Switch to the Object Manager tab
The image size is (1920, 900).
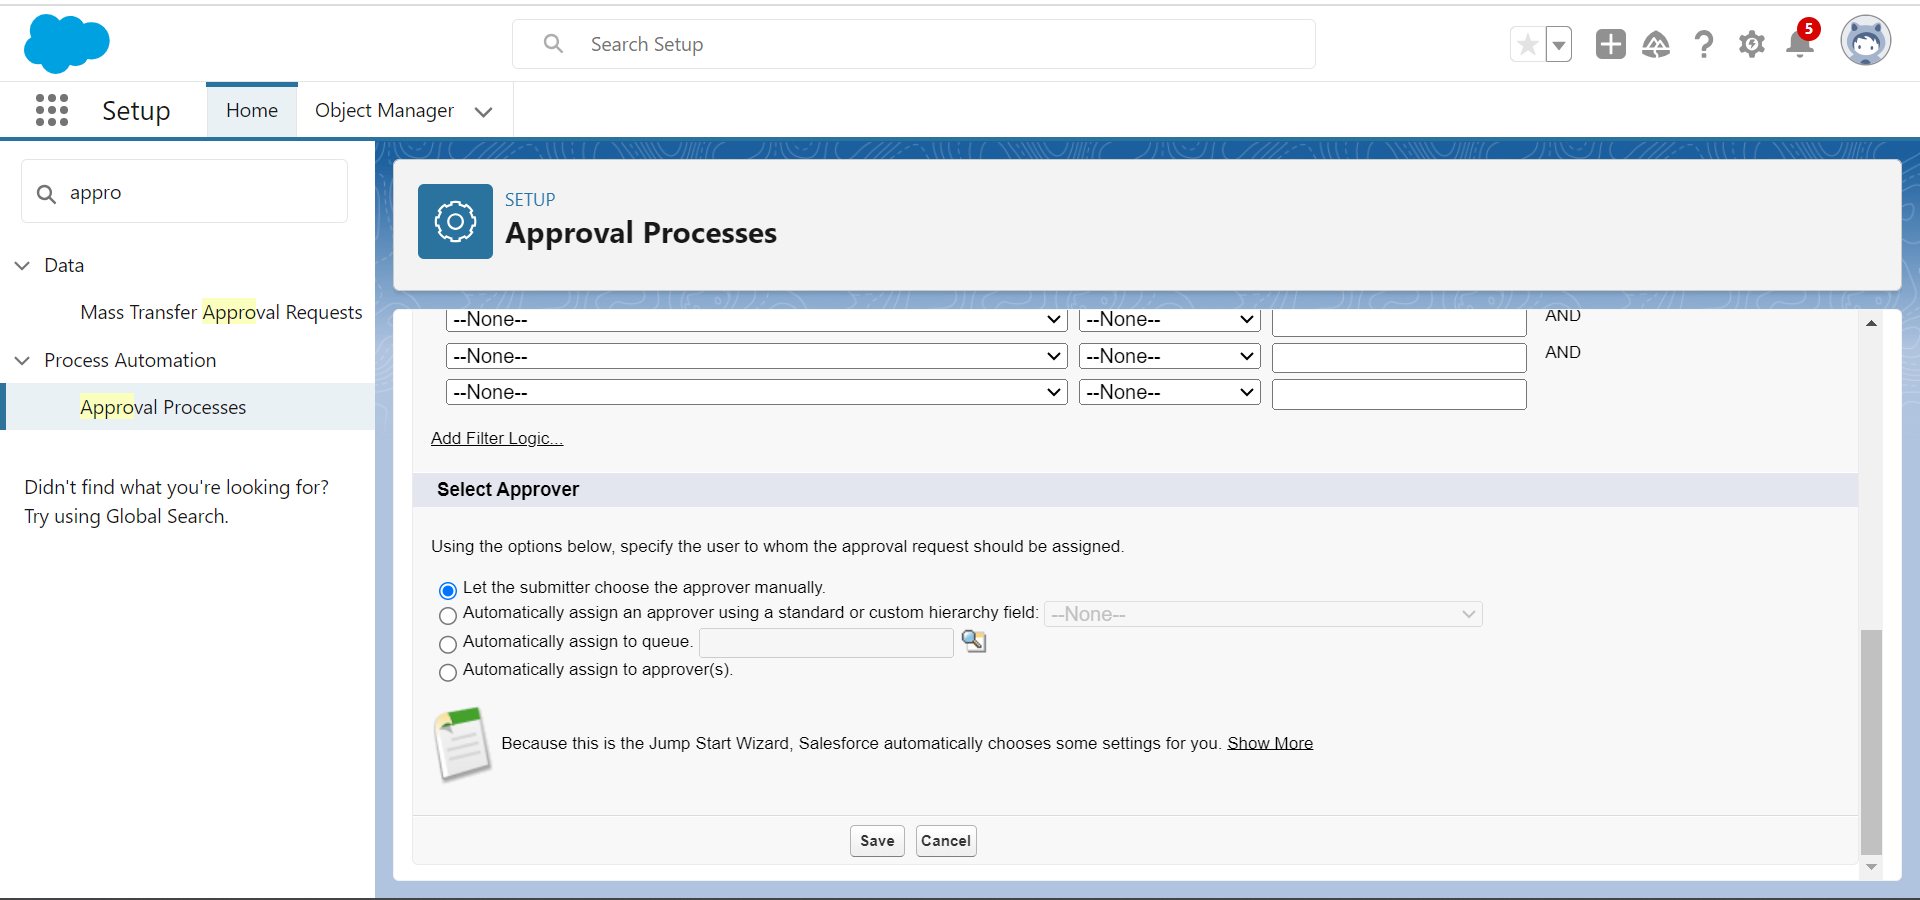point(385,110)
